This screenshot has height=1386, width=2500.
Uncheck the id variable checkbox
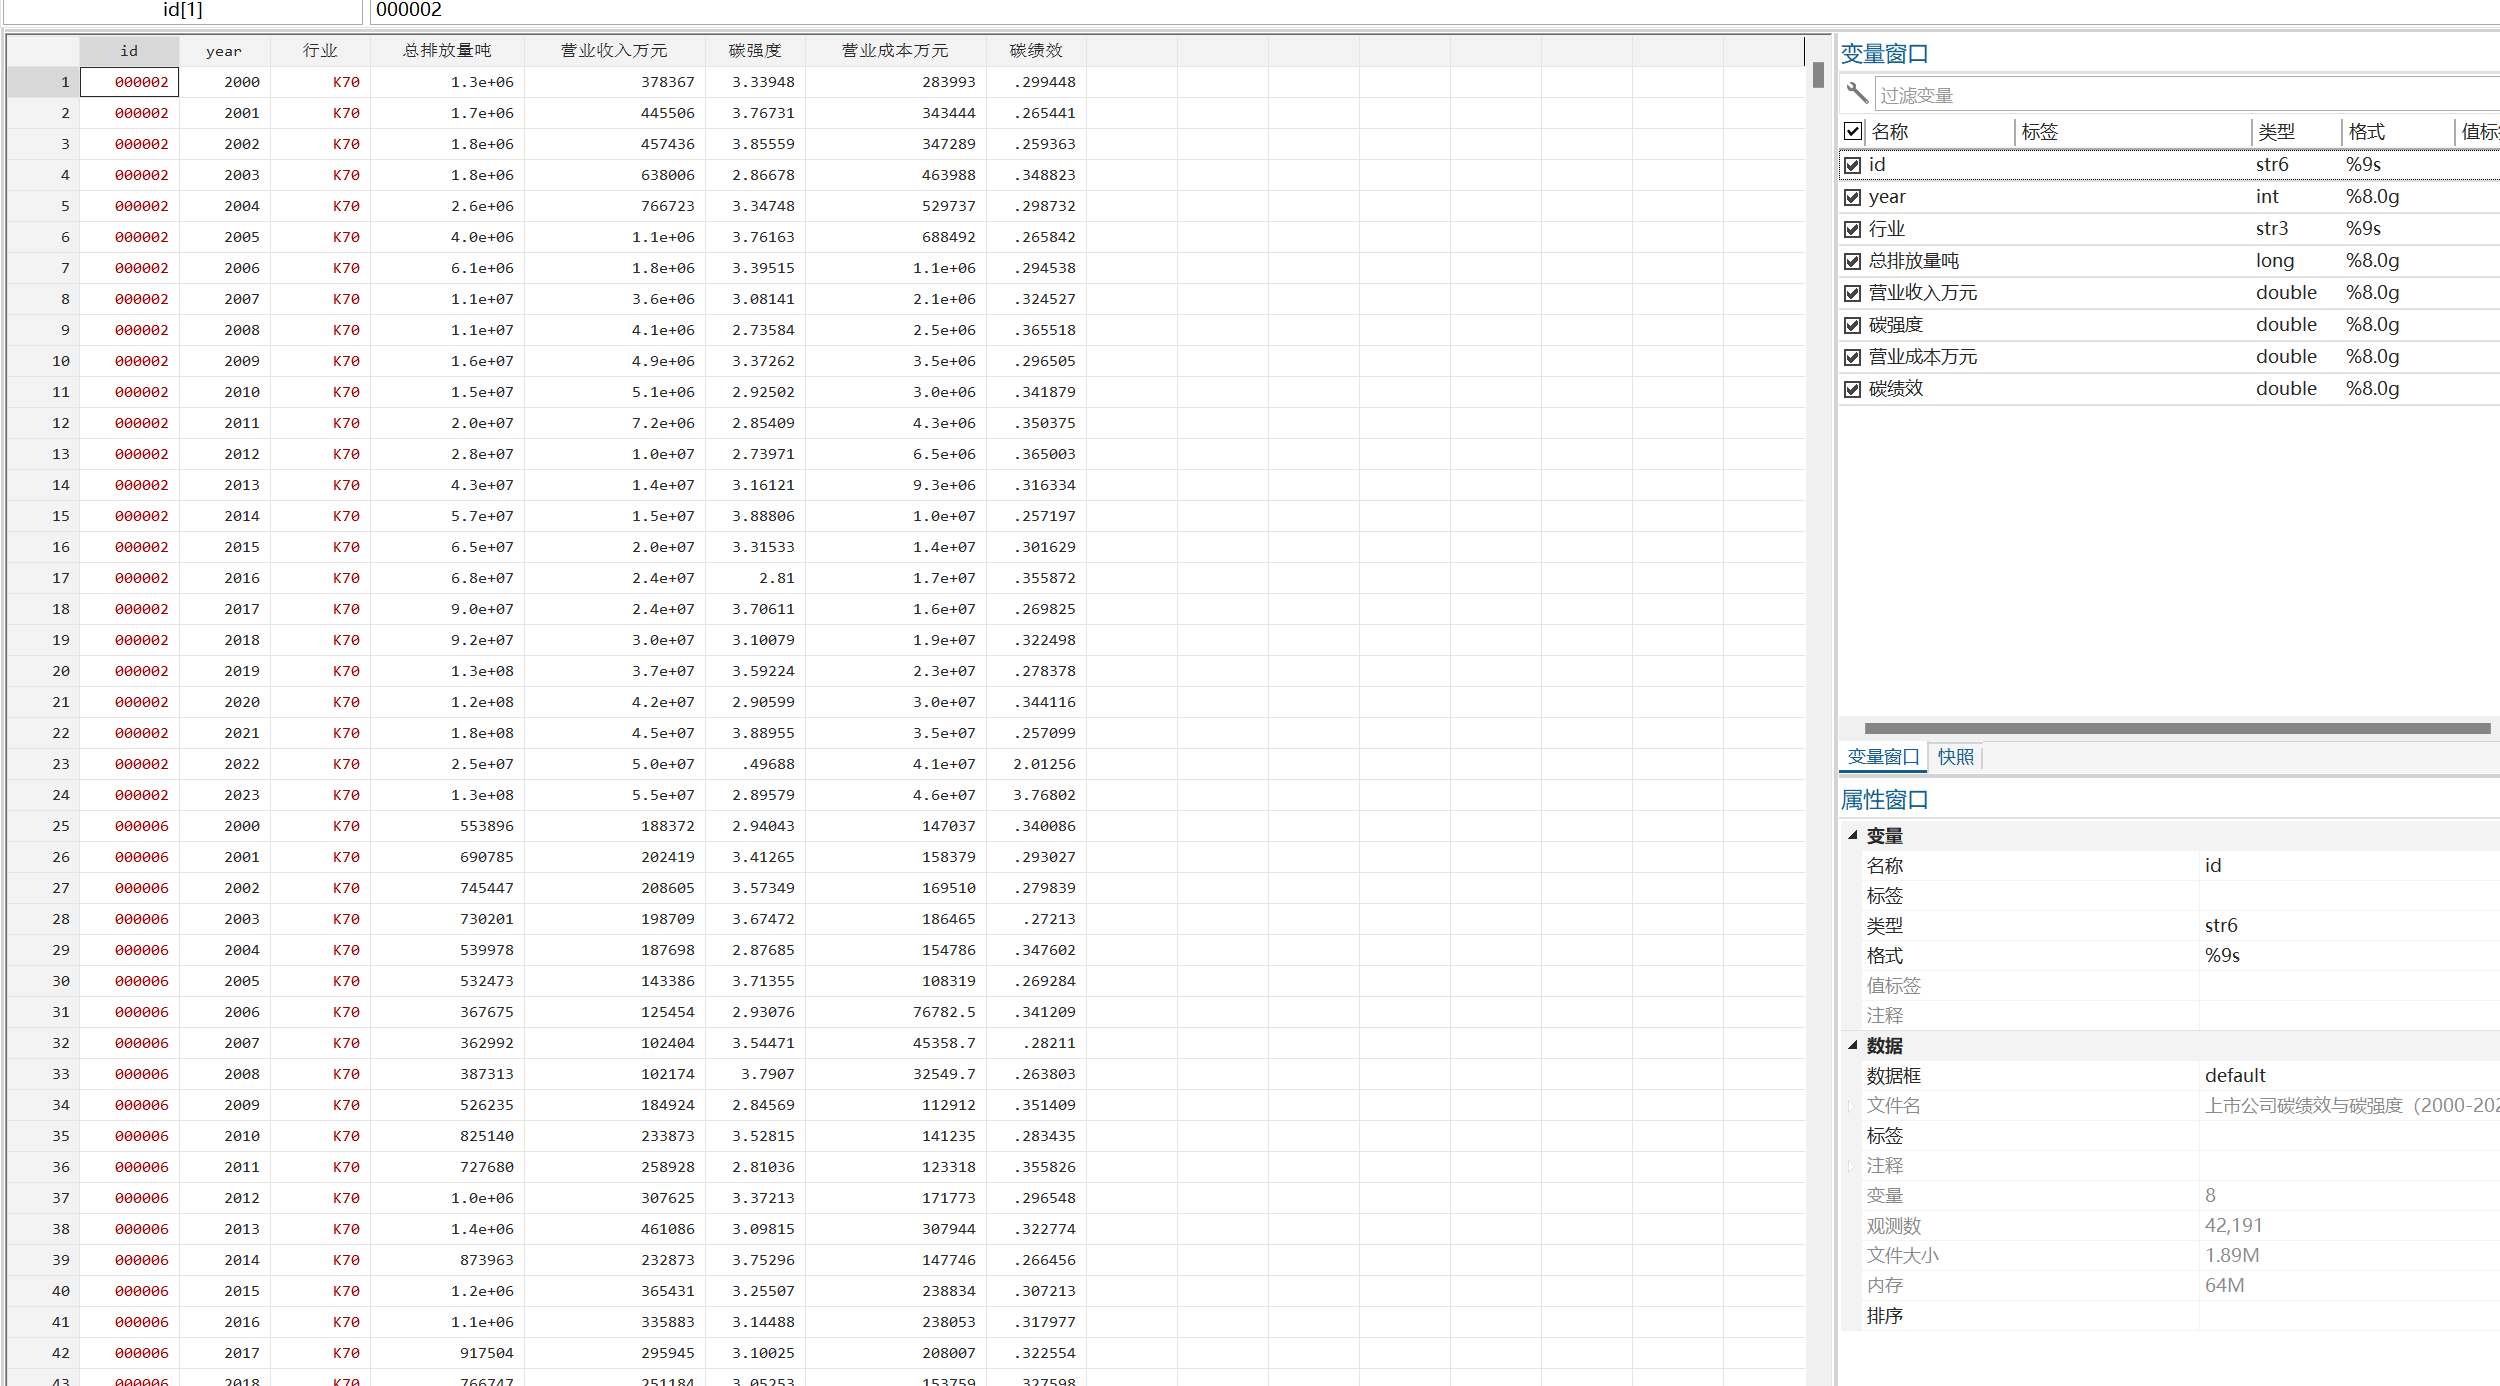[1852, 165]
